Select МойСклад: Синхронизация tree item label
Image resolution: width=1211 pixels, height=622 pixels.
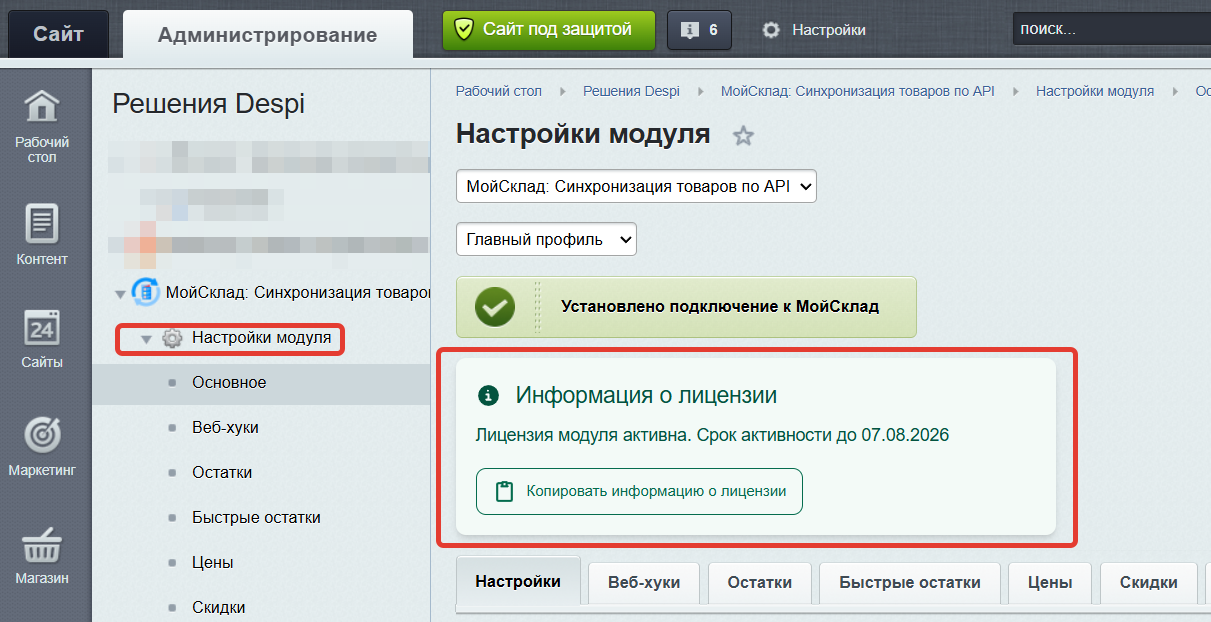[297, 293]
